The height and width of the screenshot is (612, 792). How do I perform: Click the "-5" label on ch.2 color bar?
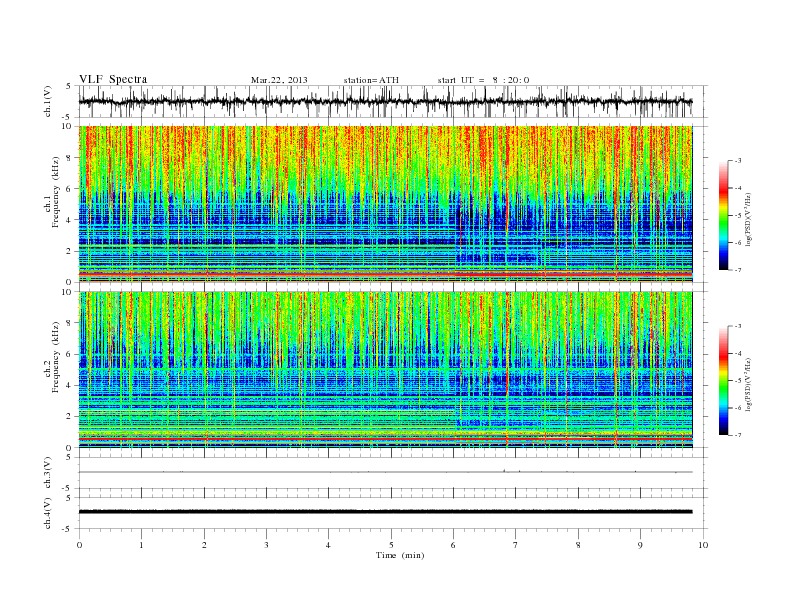pyautogui.click(x=738, y=381)
